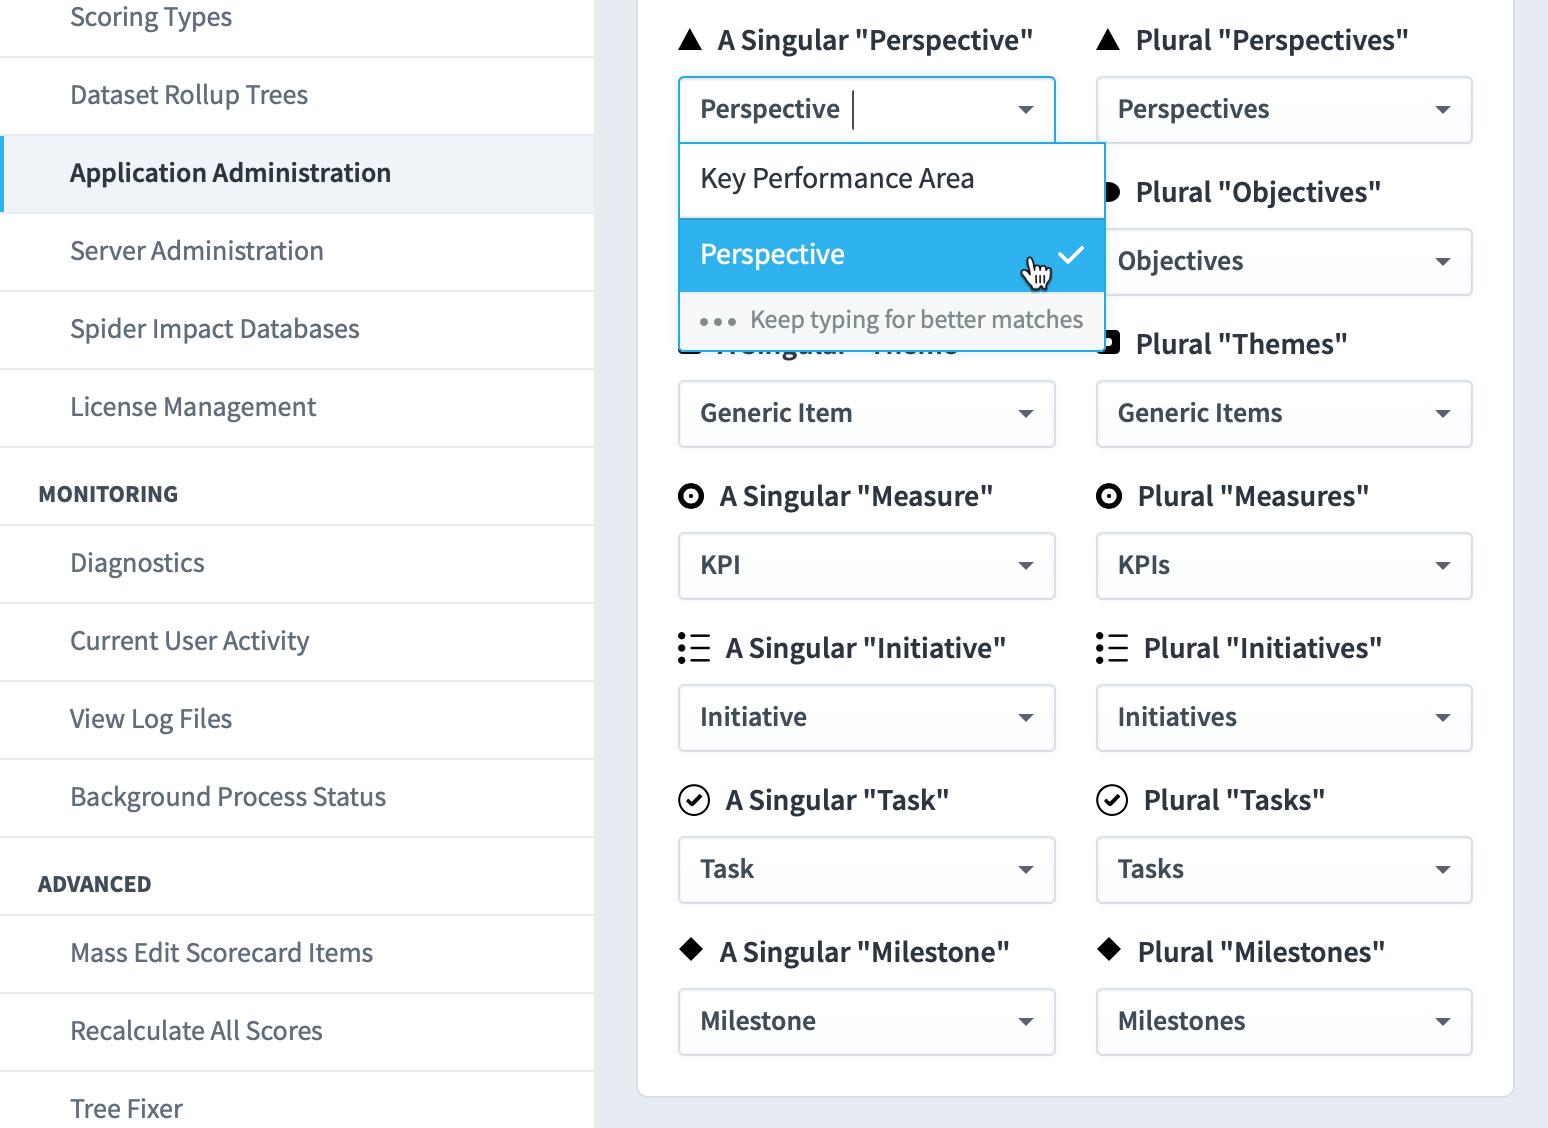Image resolution: width=1548 pixels, height=1128 pixels.
Task: Choose the highlighted Perspective option
Action: click(x=892, y=255)
